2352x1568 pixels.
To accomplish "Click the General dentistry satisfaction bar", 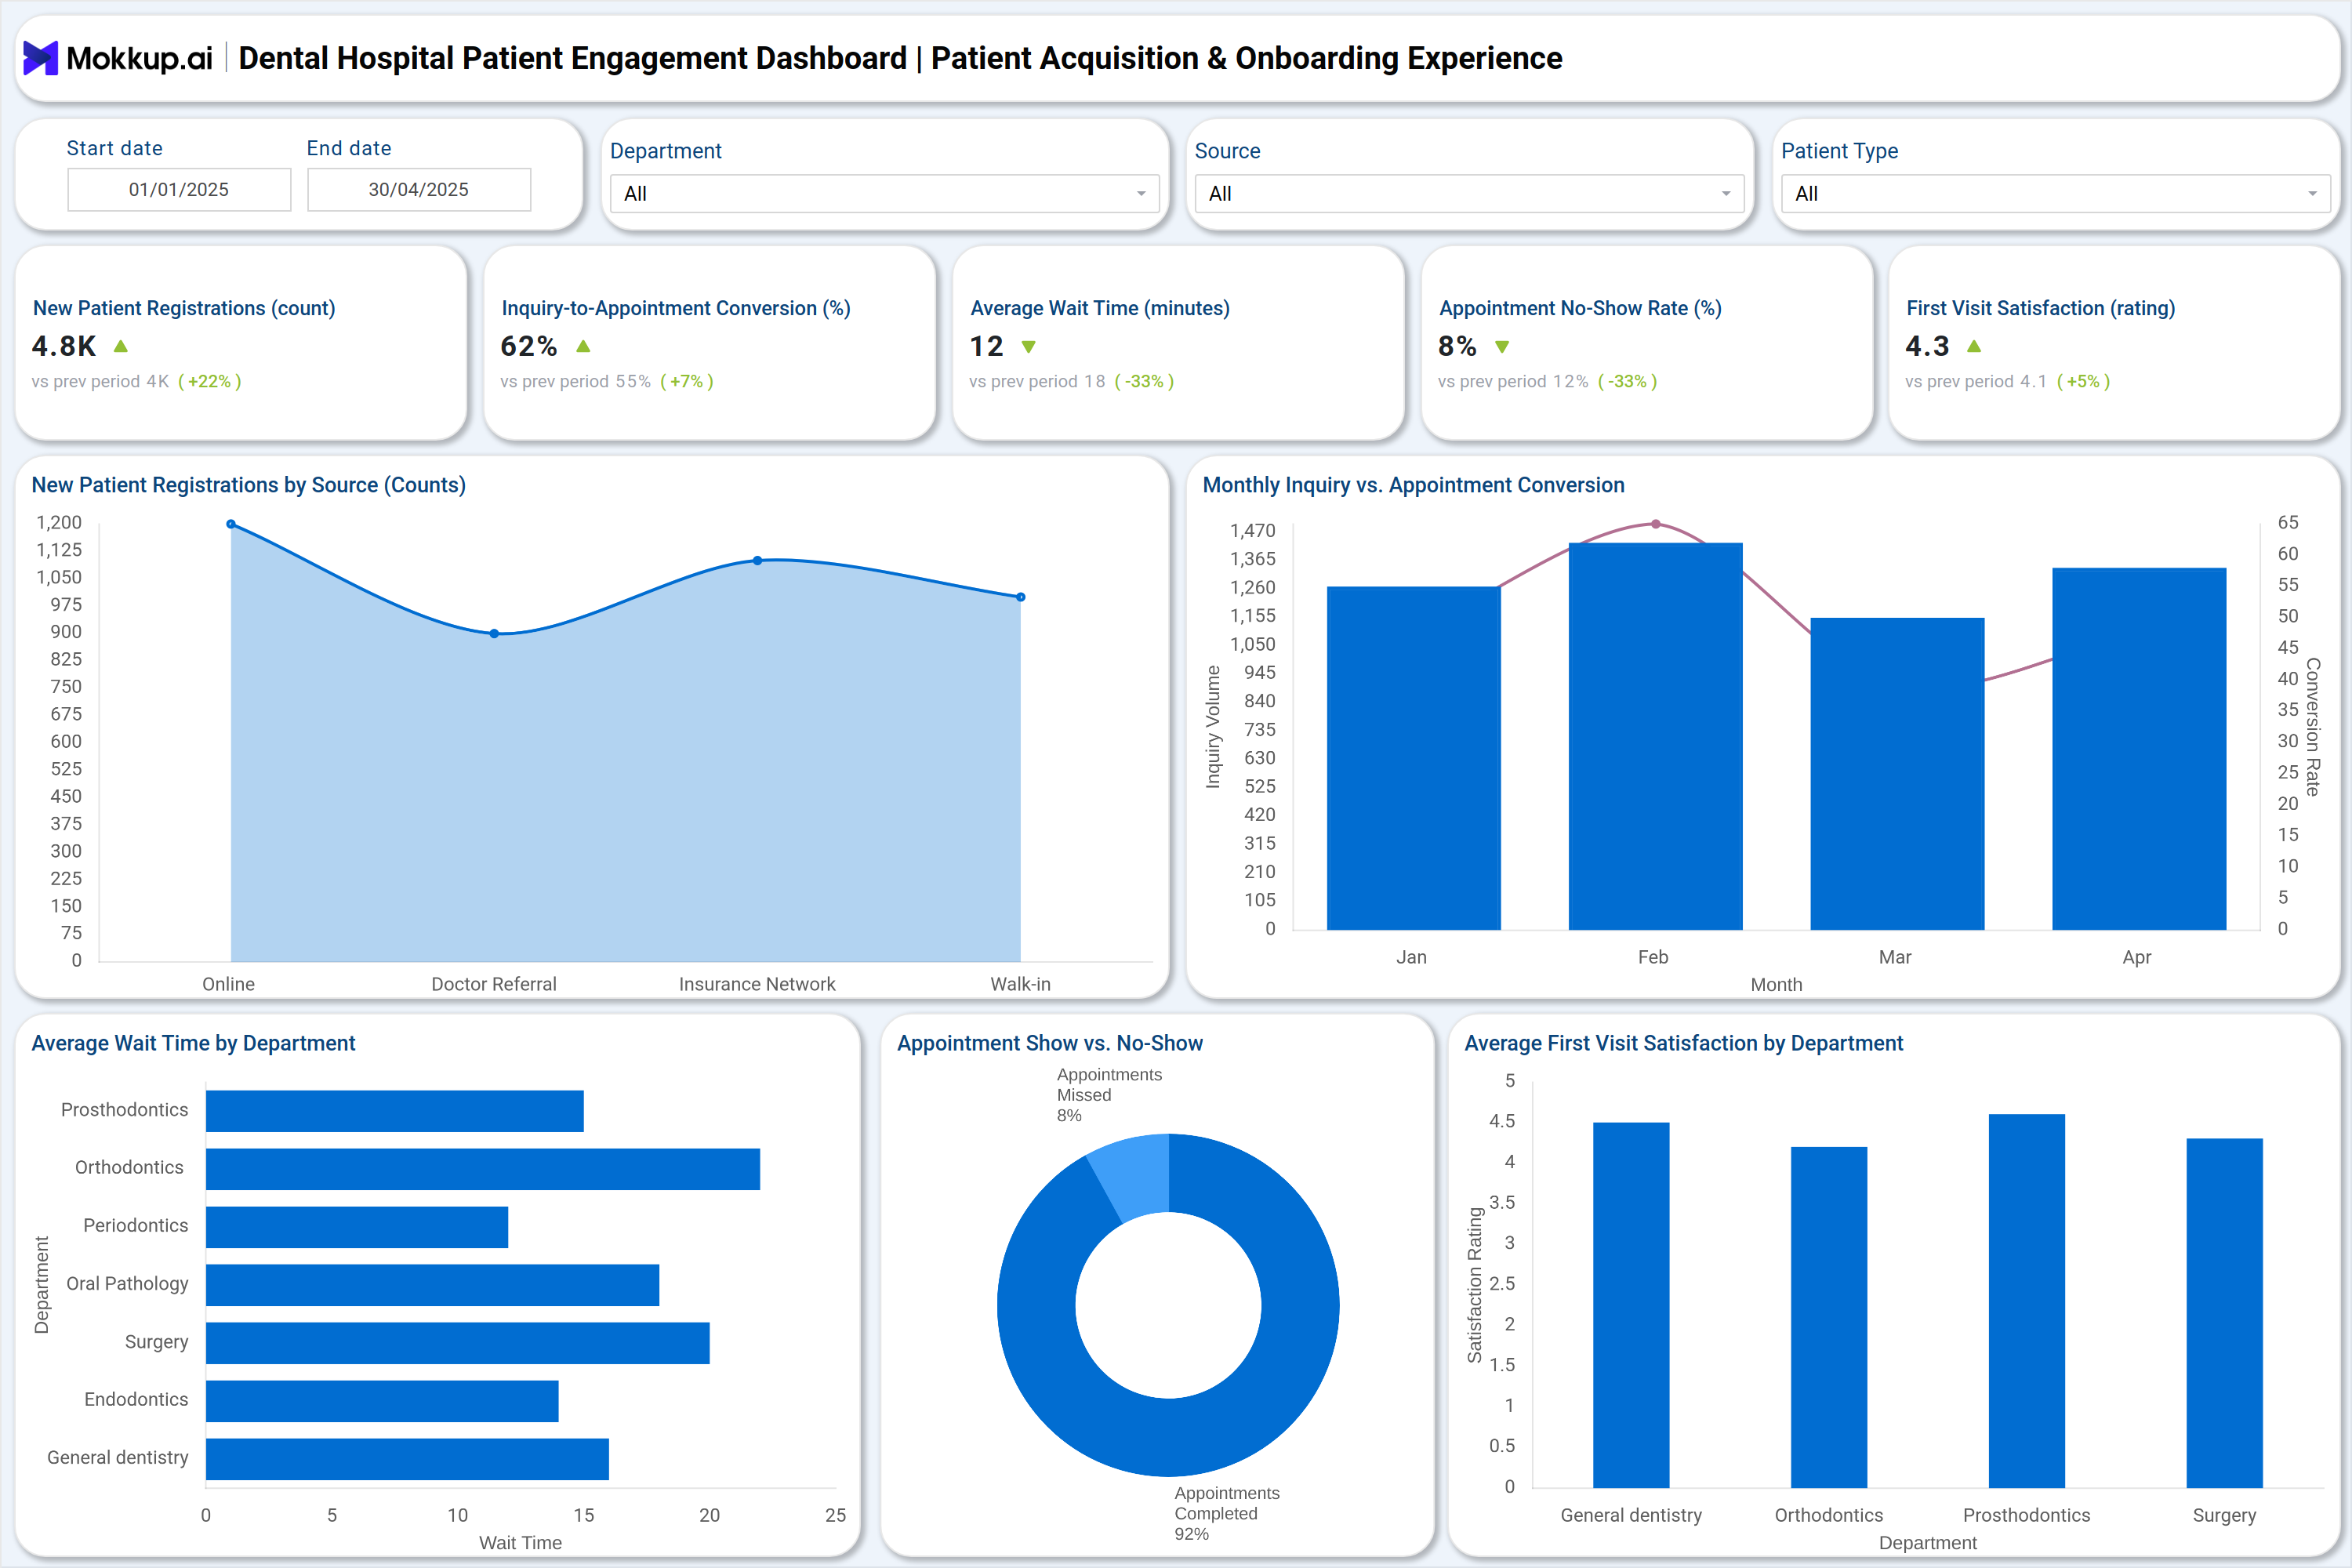I will (1631, 1305).
